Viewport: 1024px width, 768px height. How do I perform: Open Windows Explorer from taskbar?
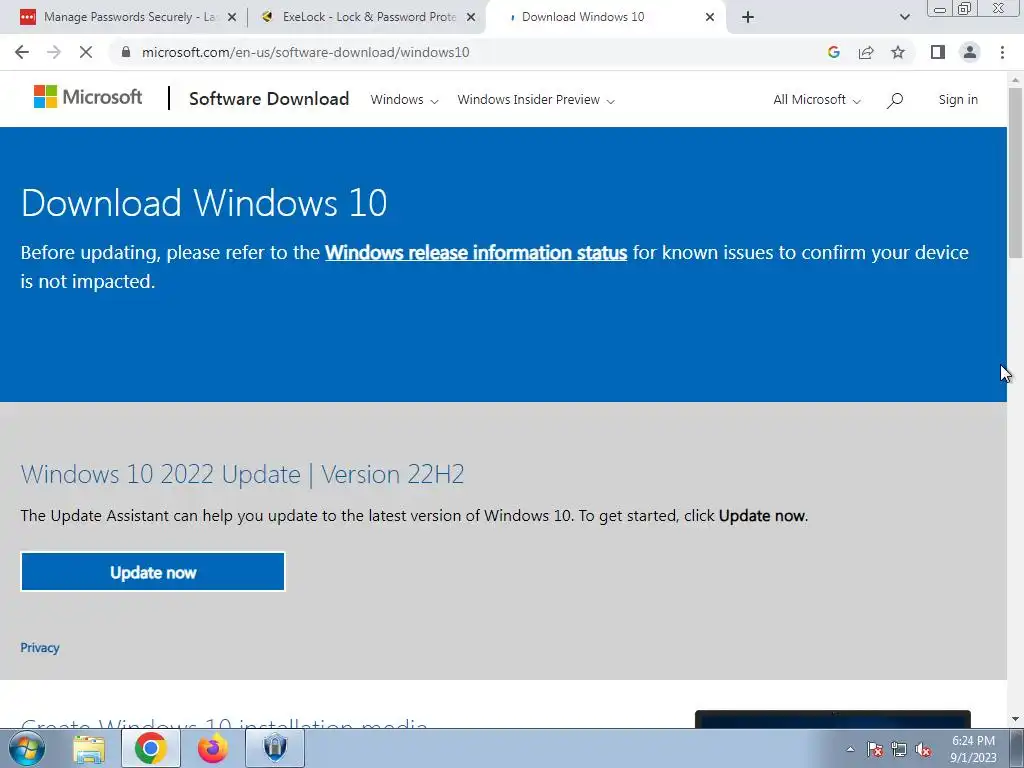coord(89,749)
